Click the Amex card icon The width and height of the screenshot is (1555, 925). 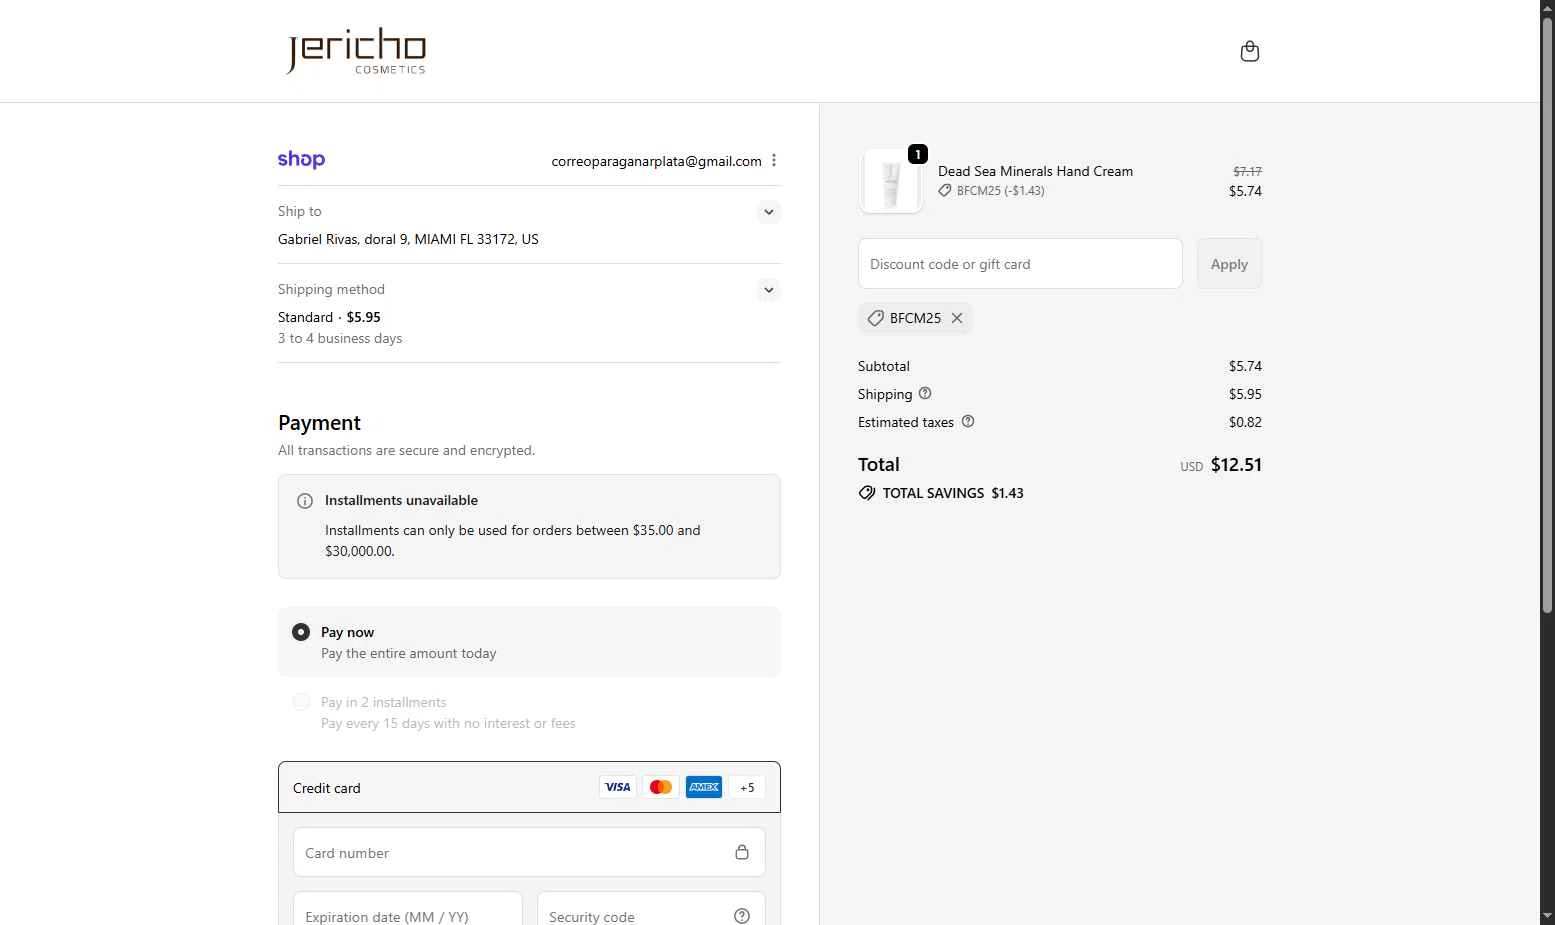tap(704, 787)
